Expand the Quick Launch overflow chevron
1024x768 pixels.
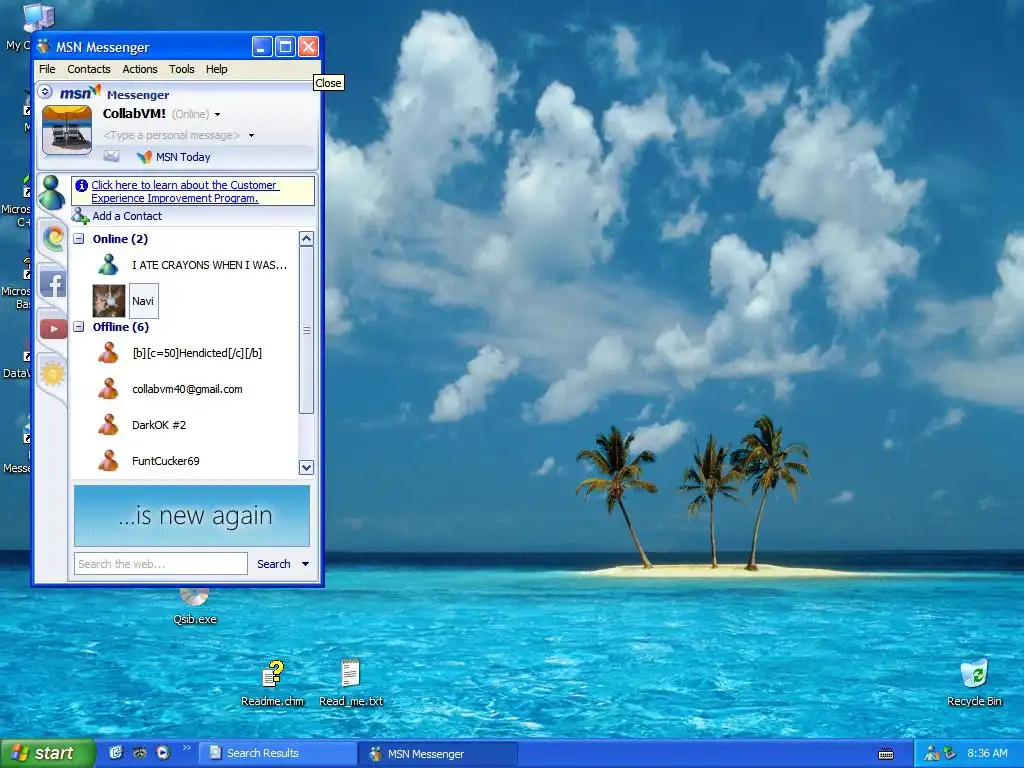pyautogui.click(x=187, y=748)
